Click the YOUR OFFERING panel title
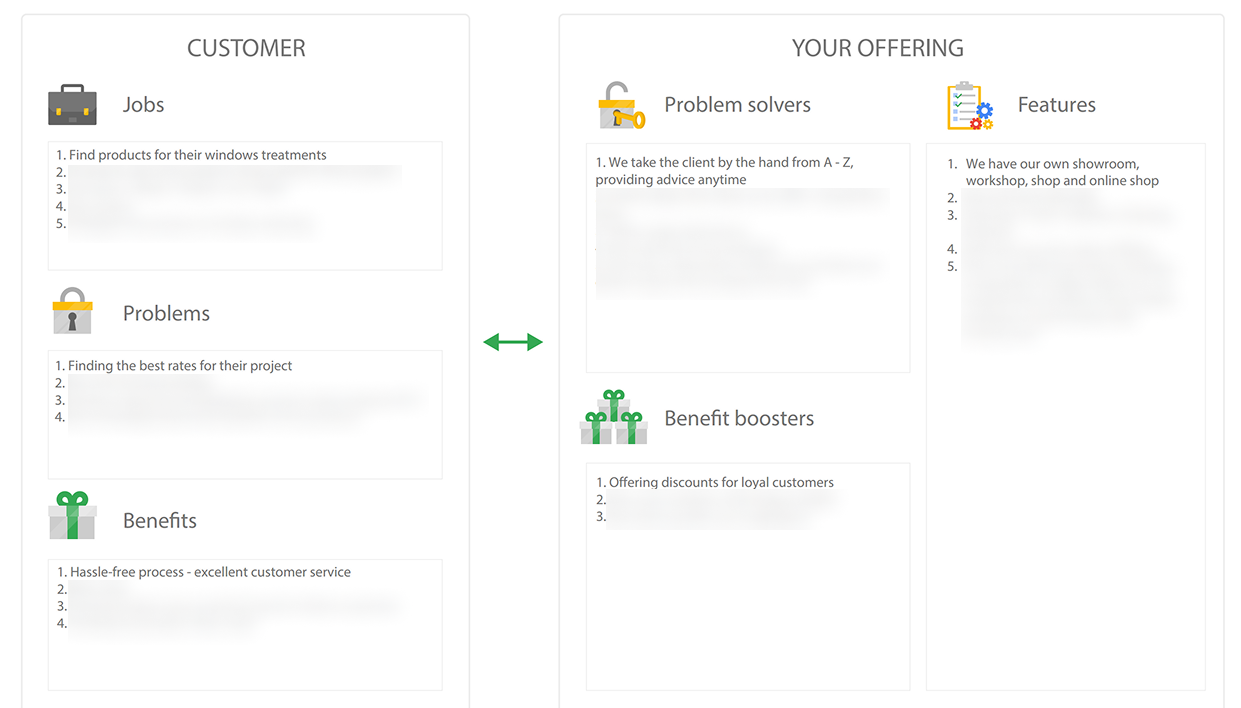The height and width of the screenshot is (708, 1241). (877, 48)
